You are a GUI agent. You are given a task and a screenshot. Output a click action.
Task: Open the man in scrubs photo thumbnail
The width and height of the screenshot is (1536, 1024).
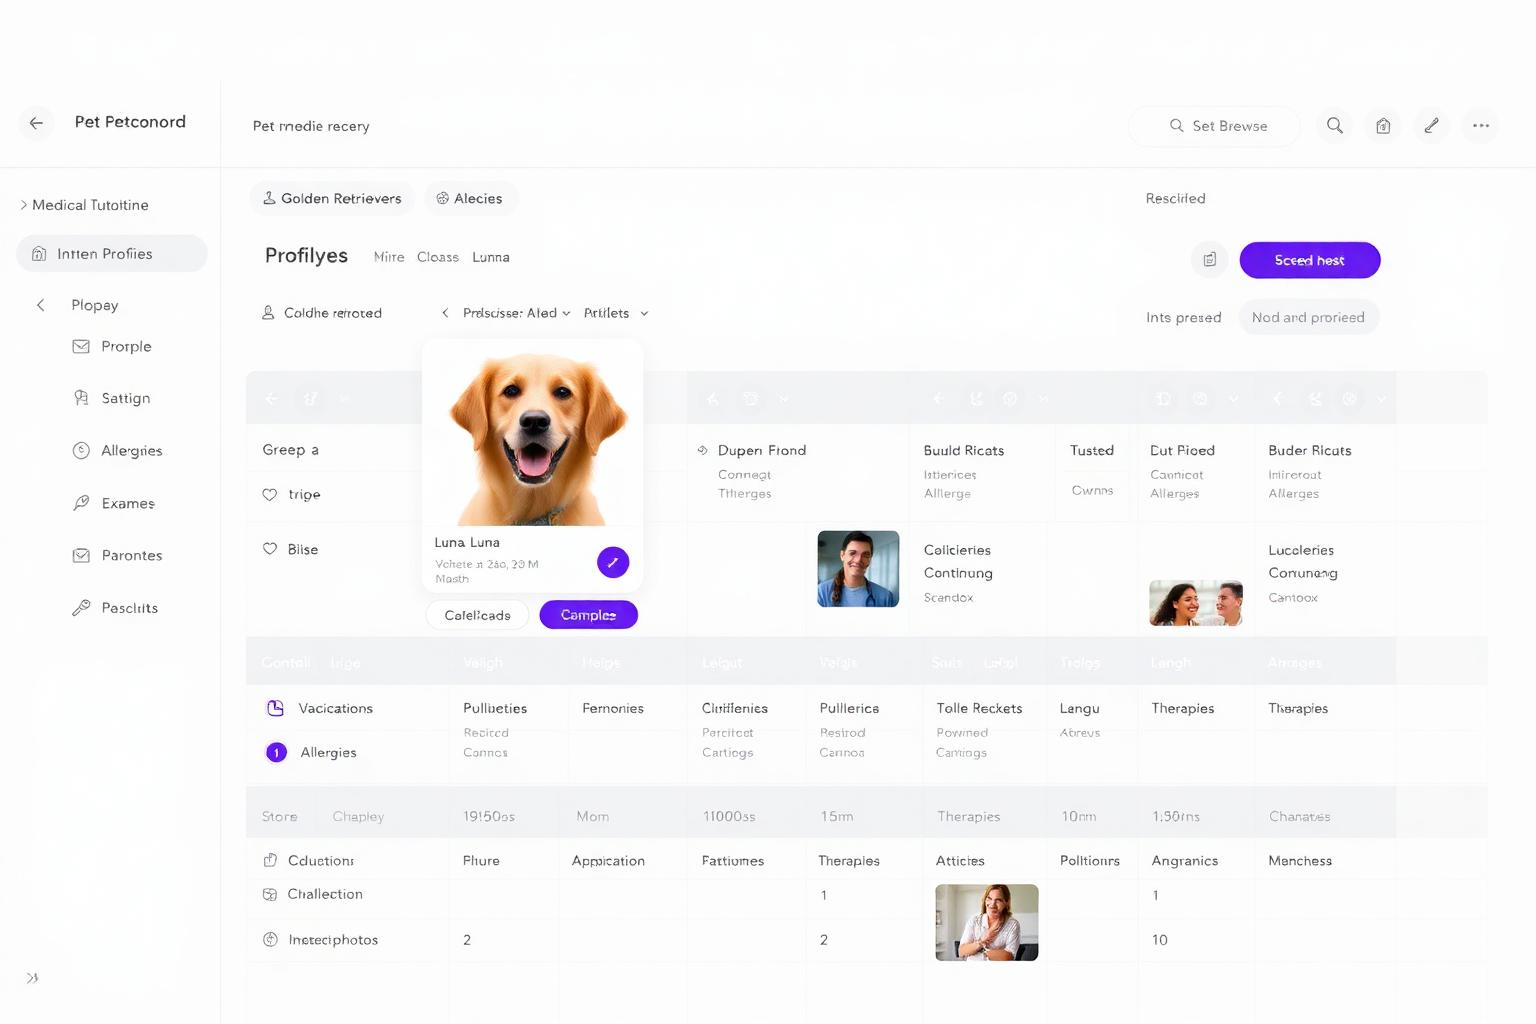858,569
